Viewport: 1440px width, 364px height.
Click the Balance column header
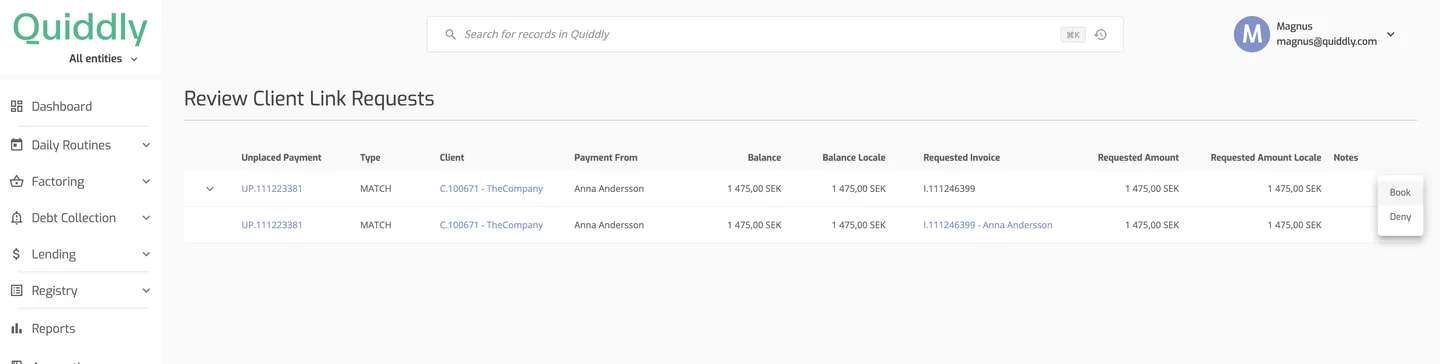[x=764, y=158]
